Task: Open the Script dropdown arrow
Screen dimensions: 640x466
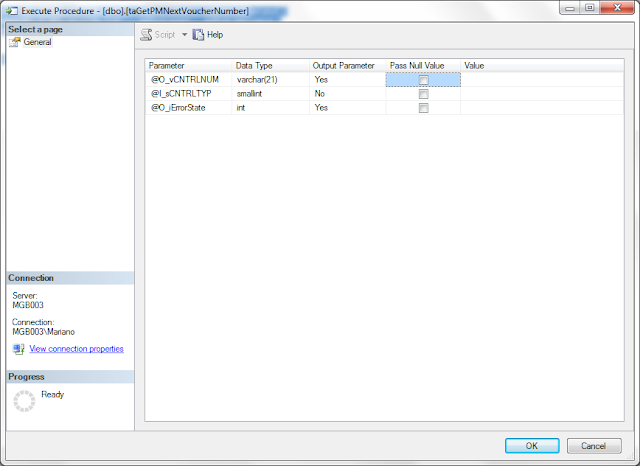Action: (x=184, y=35)
